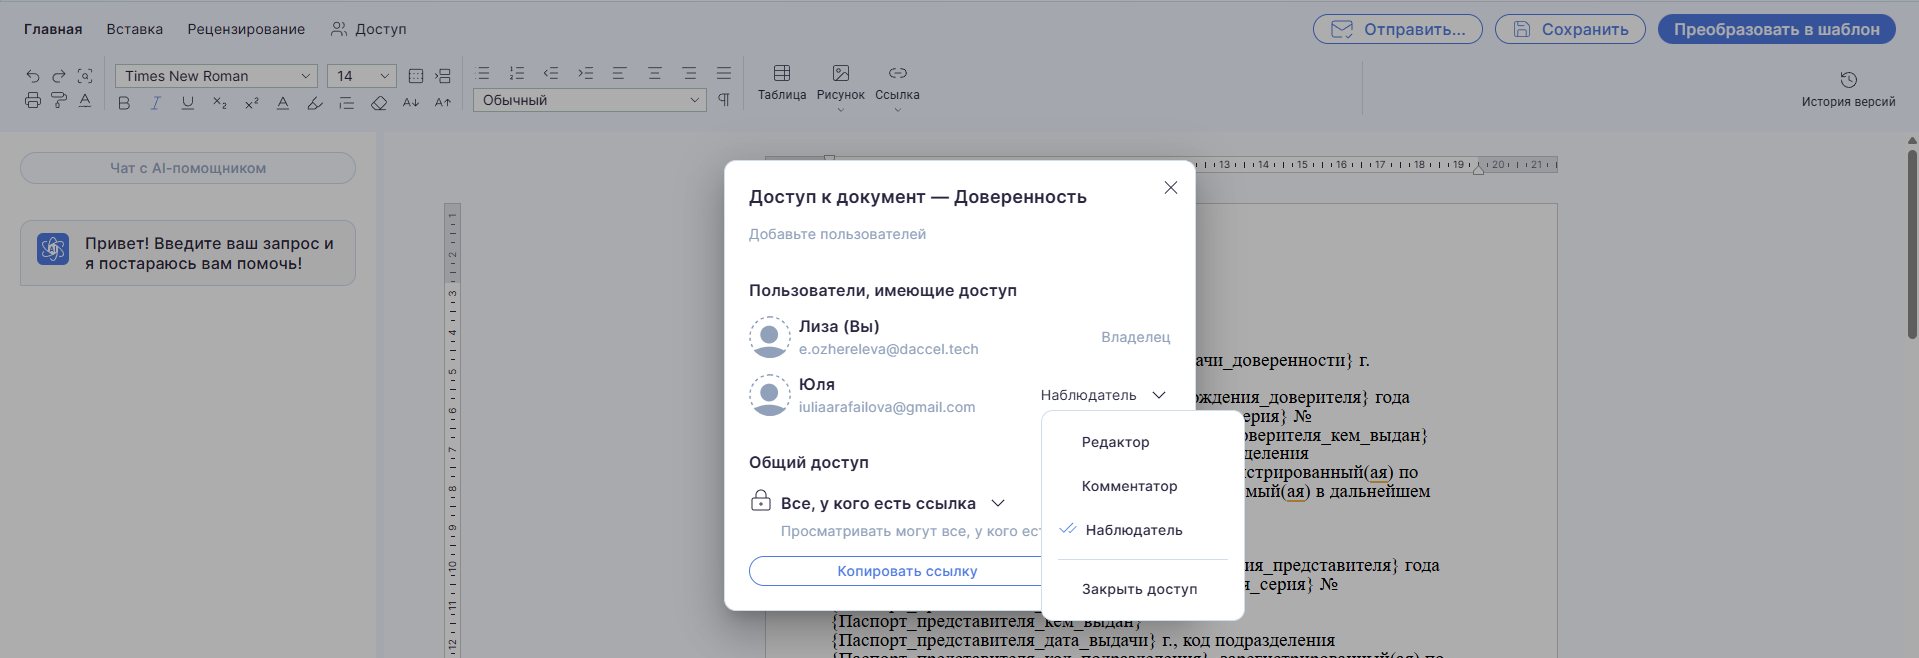Select the numbered list icon

[517, 73]
